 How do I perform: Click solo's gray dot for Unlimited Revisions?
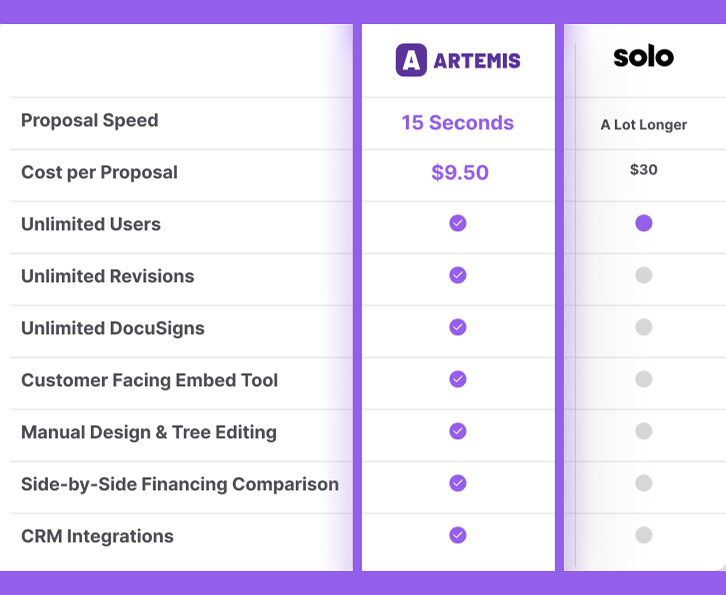644,275
